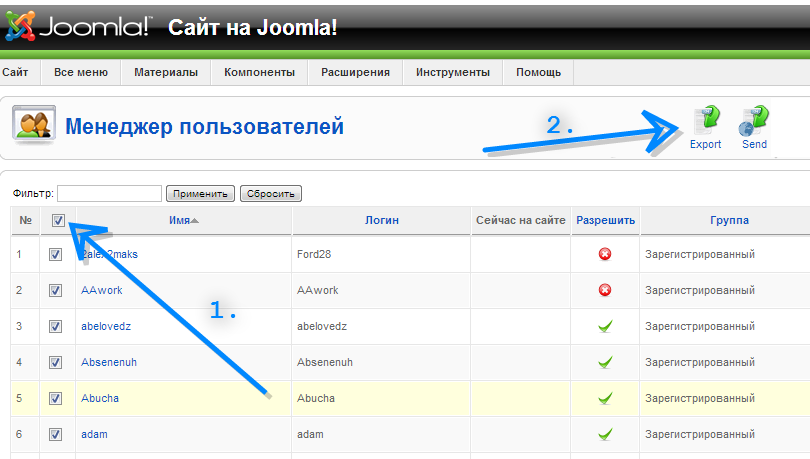Open the Компоненты menu
This screenshot has width=810, height=459.
click(259, 73)
